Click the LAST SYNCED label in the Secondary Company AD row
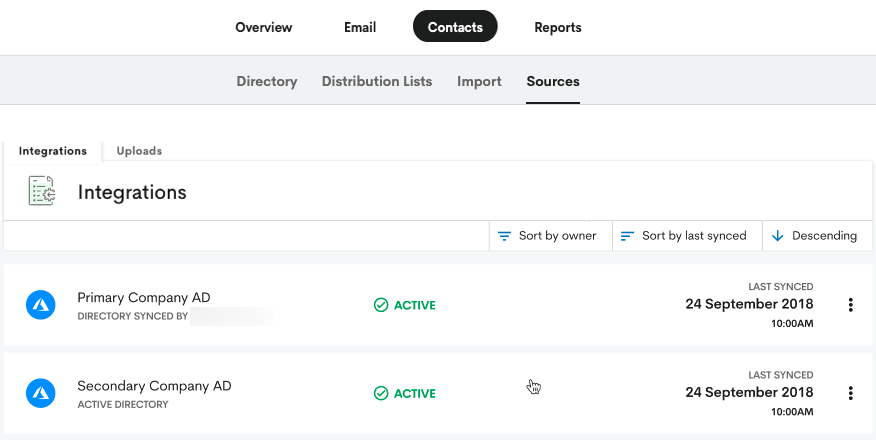This screenshot has width=876, height=440. click(x=780, y=375)
